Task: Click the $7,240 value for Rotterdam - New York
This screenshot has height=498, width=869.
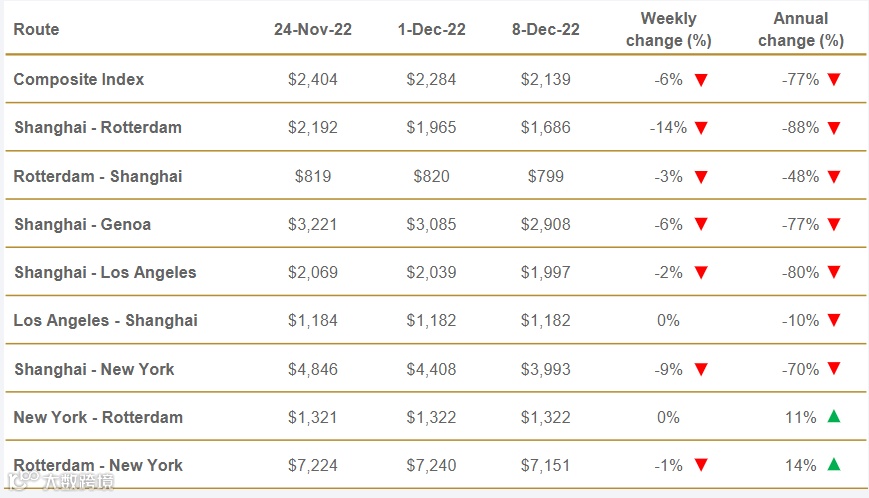Action: click(431, 465)
